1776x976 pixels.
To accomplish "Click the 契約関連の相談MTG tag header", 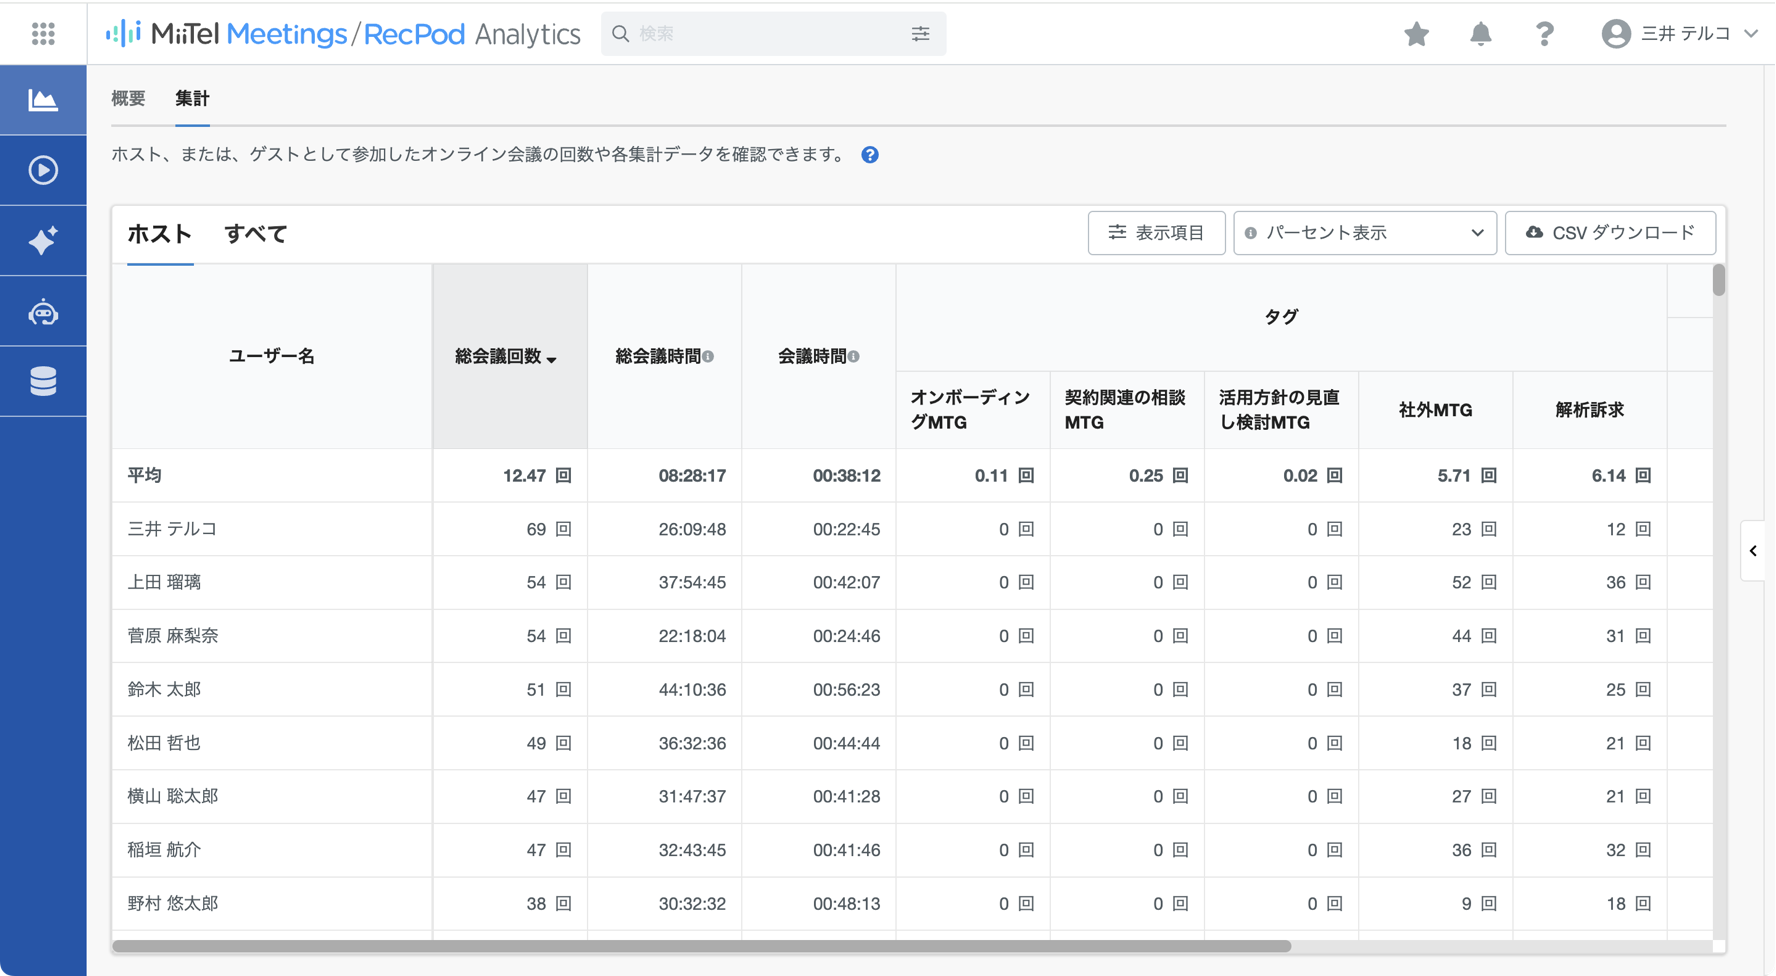I will click(x=1127, y=410).
